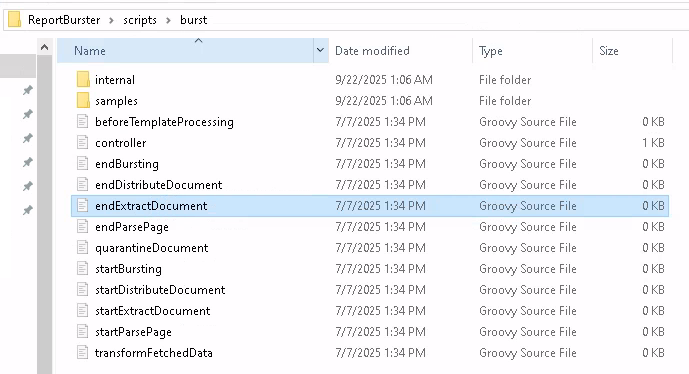Click the endDistributeDocument file icon

click(x=83, y=185)
